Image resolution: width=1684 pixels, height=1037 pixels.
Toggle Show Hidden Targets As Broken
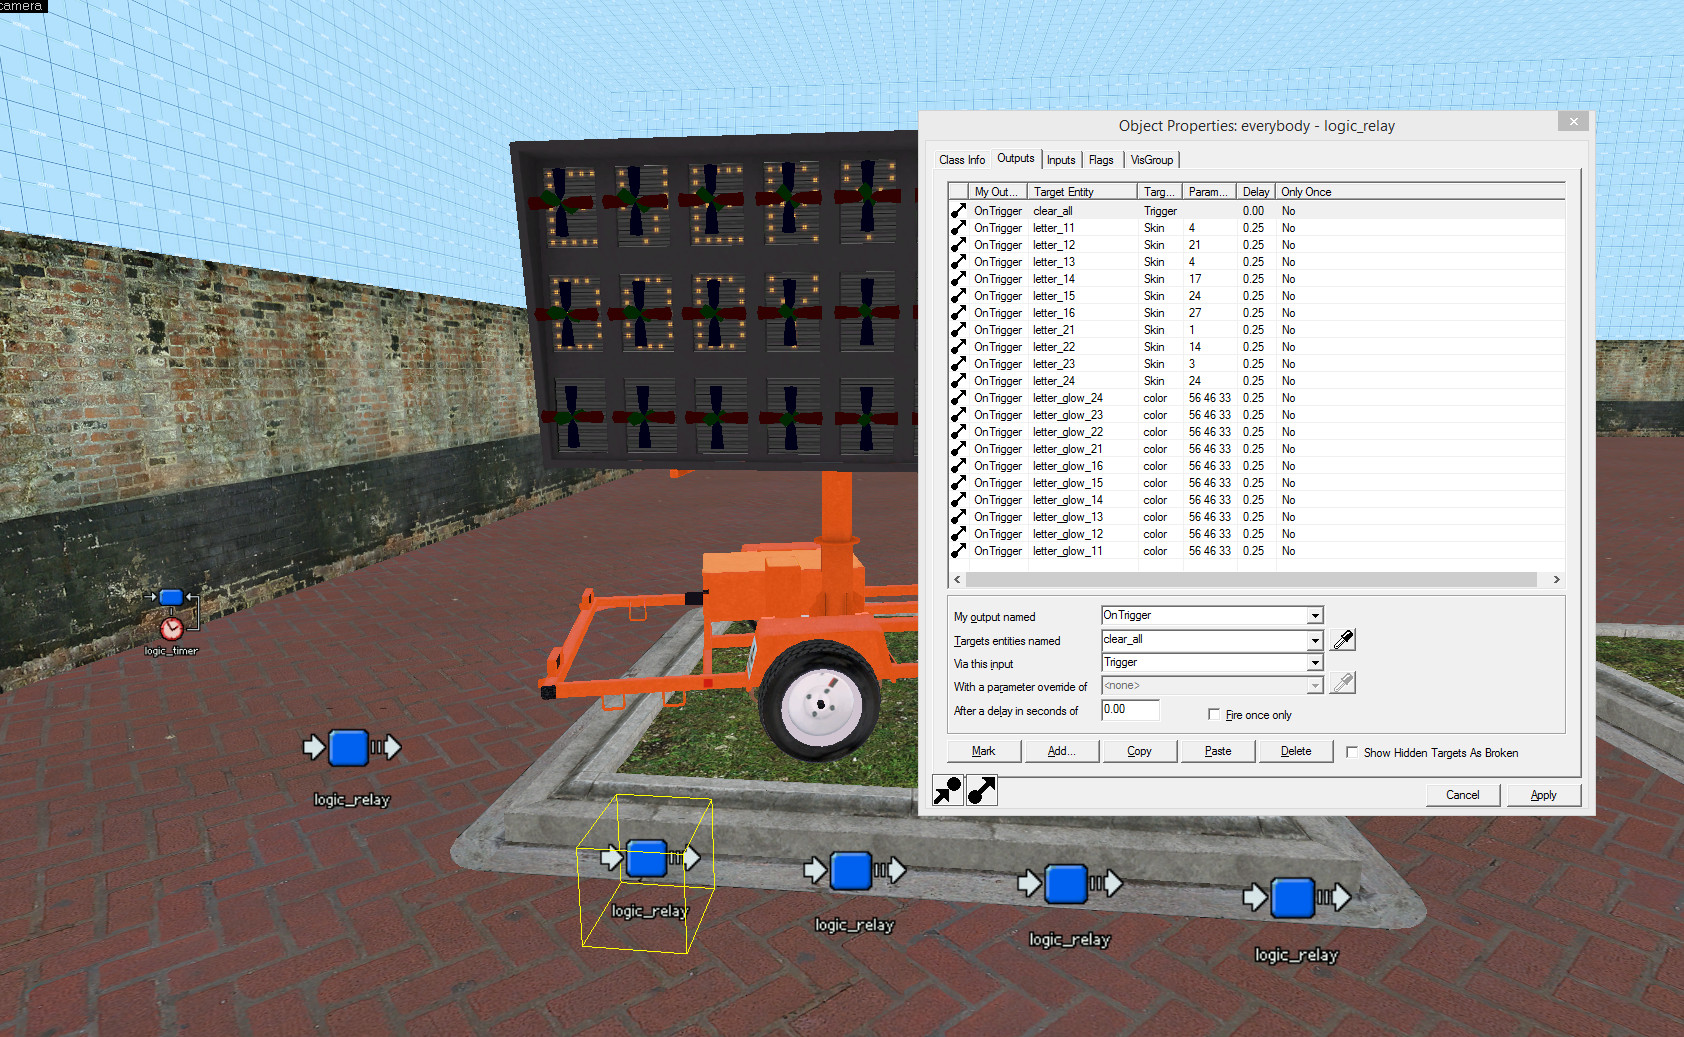[1352, 753]
